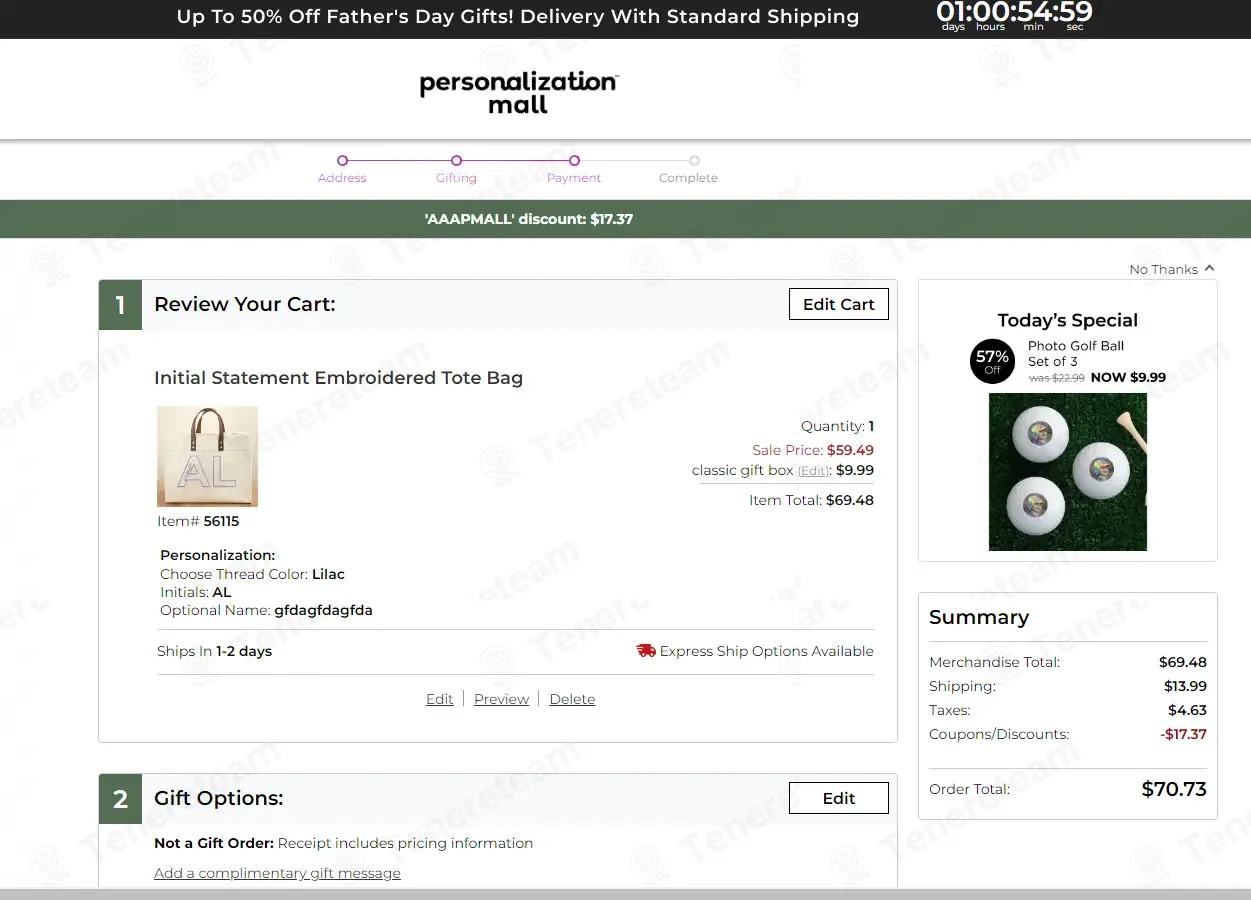The height and width of the screenshot is (900, 1251).
Task: Go to the Gifting checkout step
Action: pyautogui.click(x=456, y=169)
